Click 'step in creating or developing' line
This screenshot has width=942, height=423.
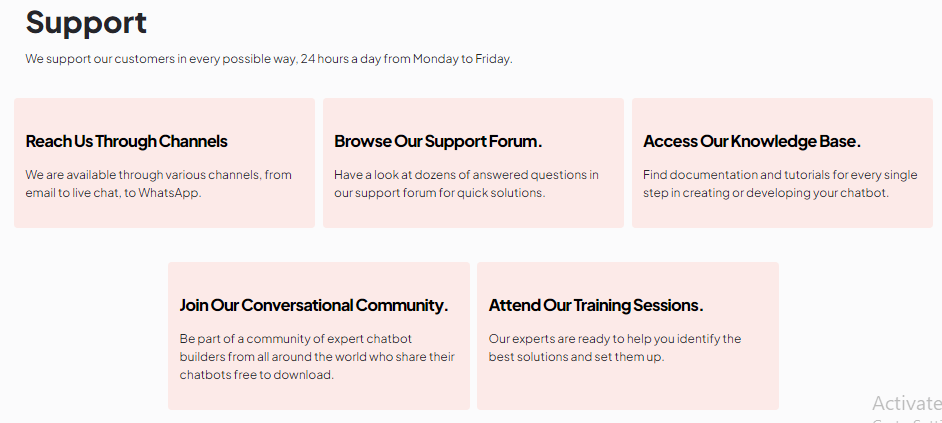pos(765,193)
